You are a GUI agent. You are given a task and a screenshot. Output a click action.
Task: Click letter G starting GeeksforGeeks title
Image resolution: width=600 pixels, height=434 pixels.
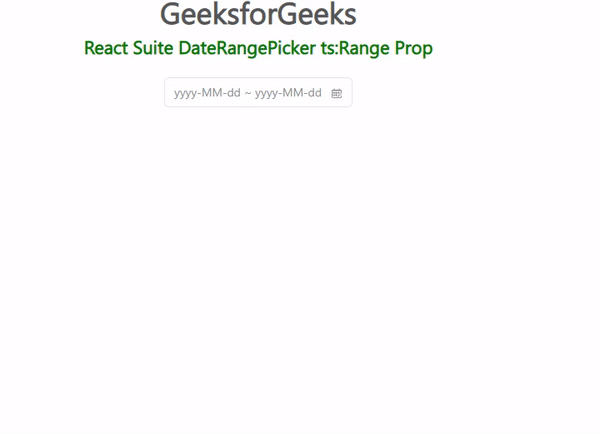click(x=170, y=14)
